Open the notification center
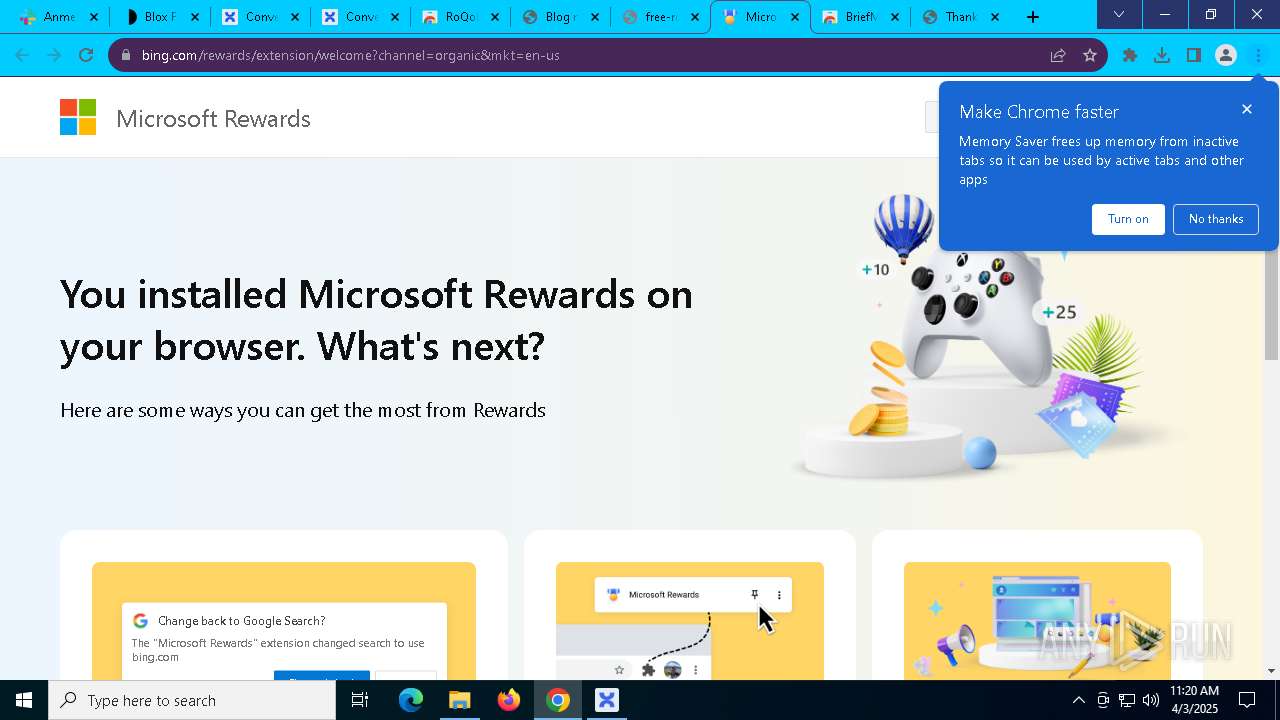 coord(1247,700)
